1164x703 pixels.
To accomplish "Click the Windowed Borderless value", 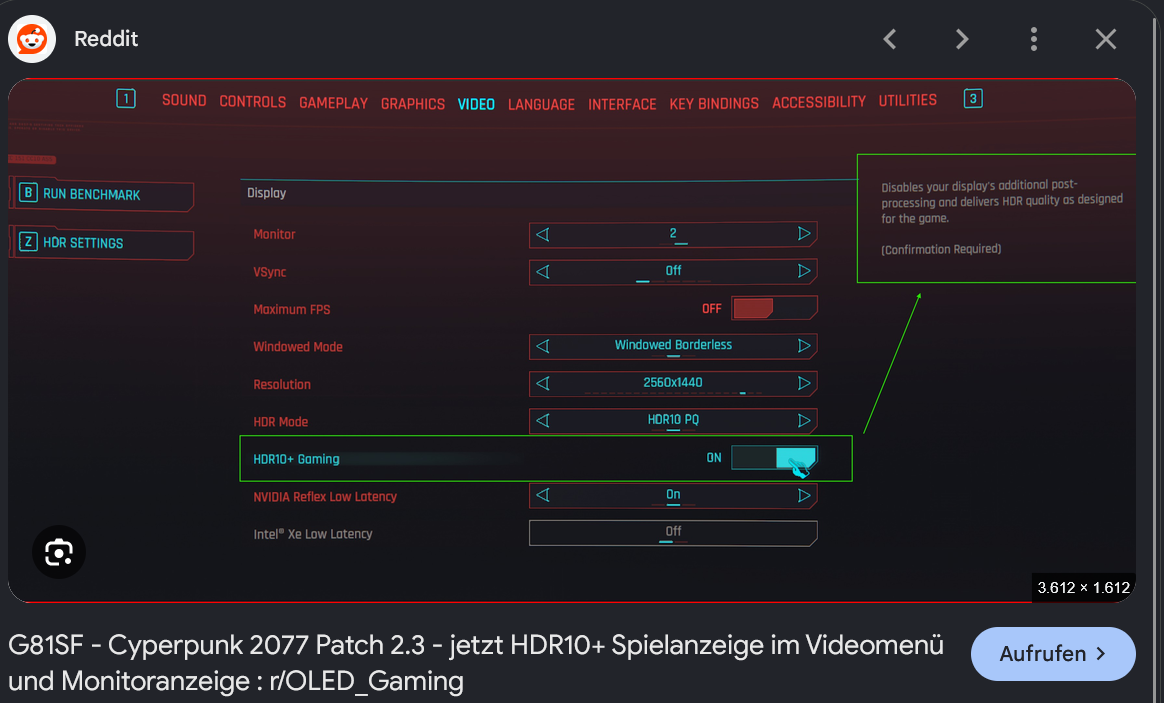I will (x=673, y=344).
